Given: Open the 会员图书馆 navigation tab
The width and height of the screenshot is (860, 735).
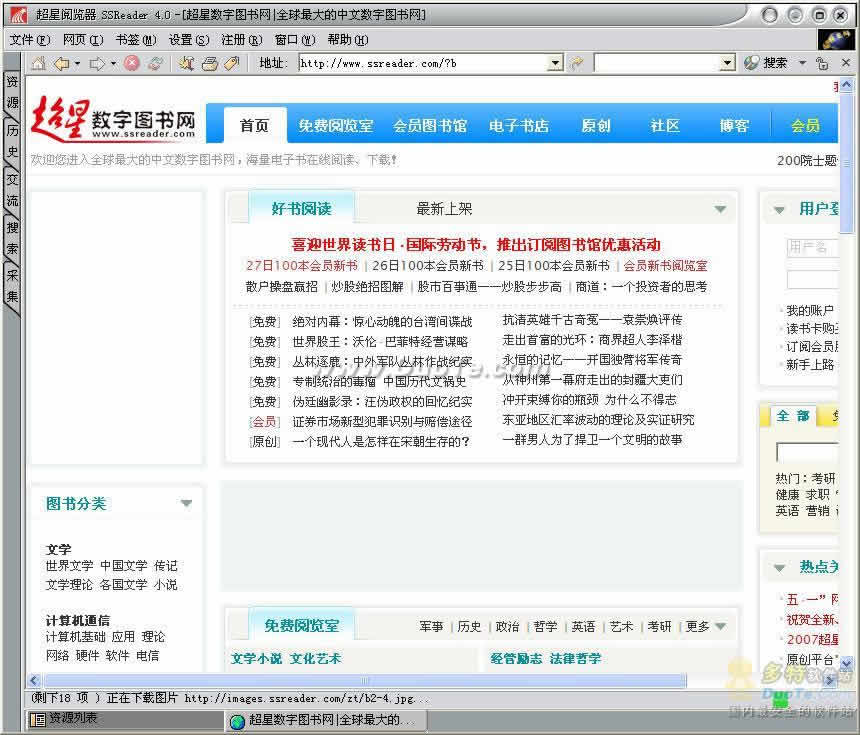Looking at the screenshot, I should click(430, 126).
